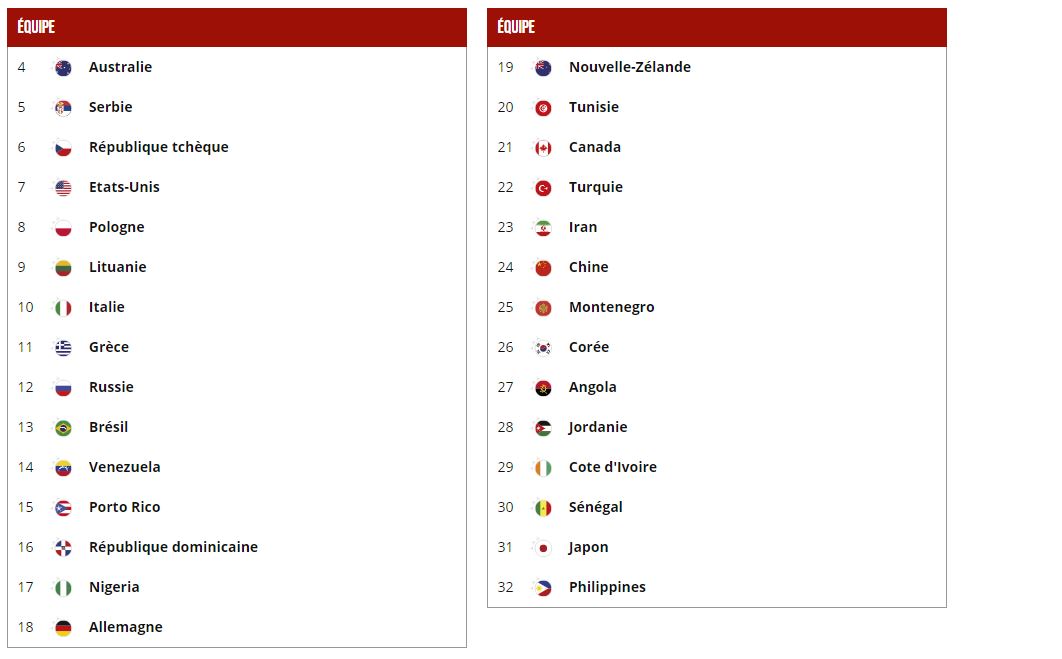1062x659 pixels.
Task: Click the left ÉQUIPE column header
Action: [x=36, y=27]
